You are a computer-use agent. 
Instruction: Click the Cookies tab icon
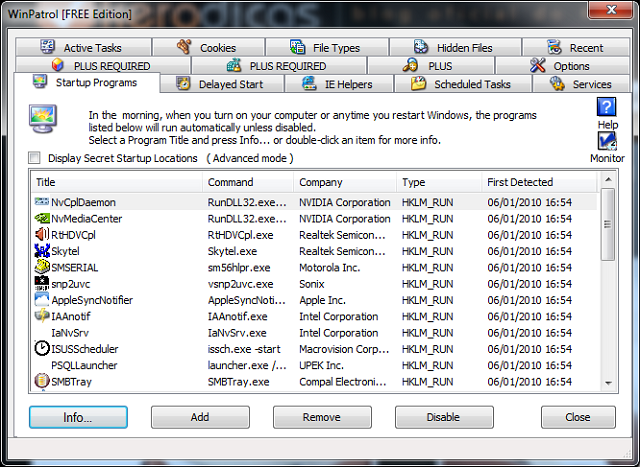[184, 47]
